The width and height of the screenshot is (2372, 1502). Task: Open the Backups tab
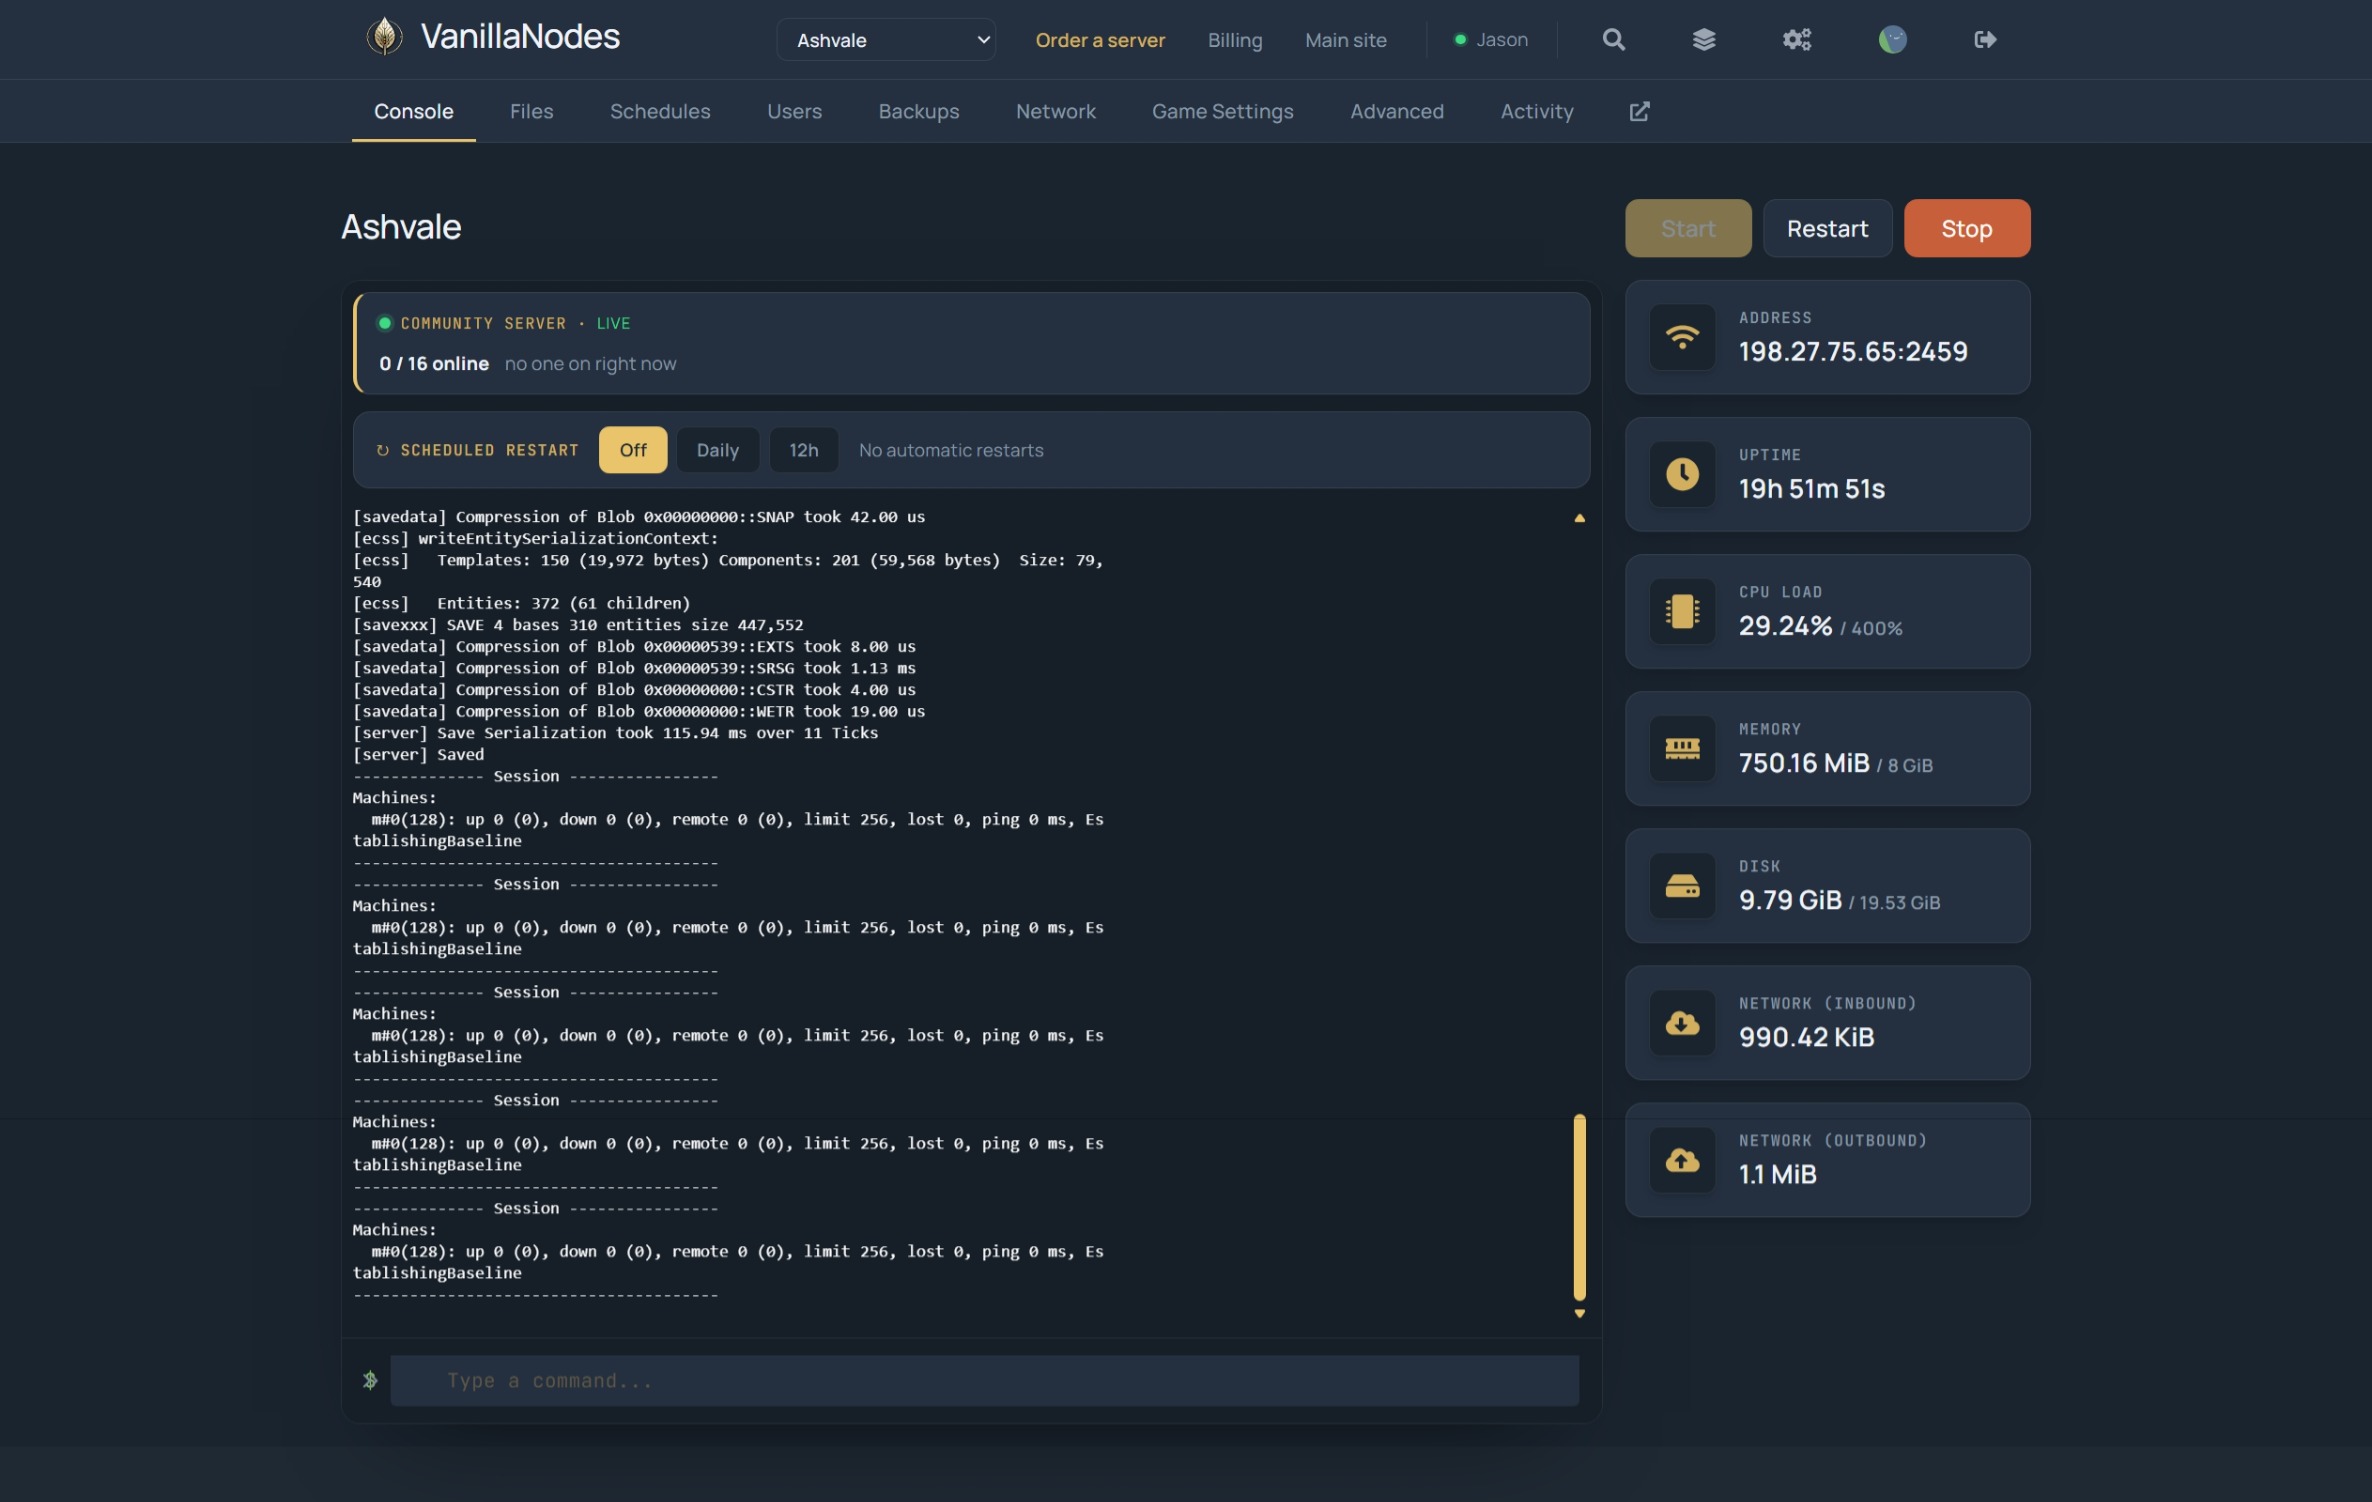point(919,111)
